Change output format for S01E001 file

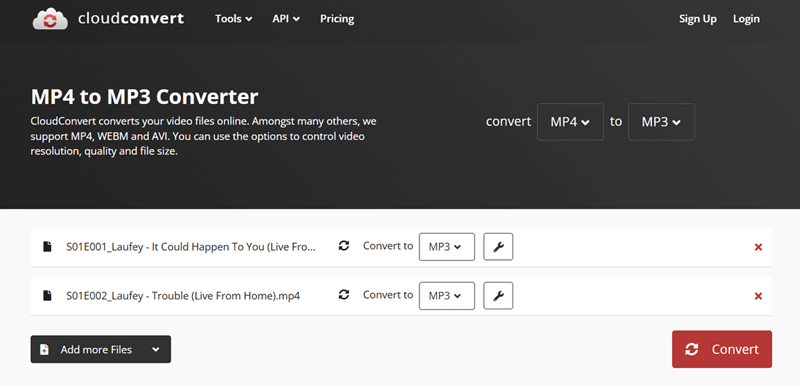[446, 247]
